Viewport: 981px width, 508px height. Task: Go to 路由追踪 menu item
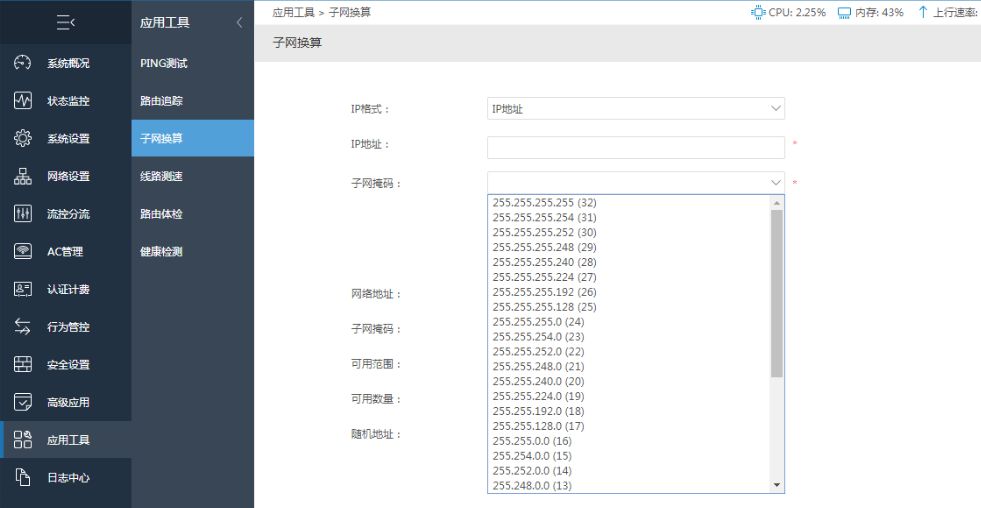coord(161,101)
